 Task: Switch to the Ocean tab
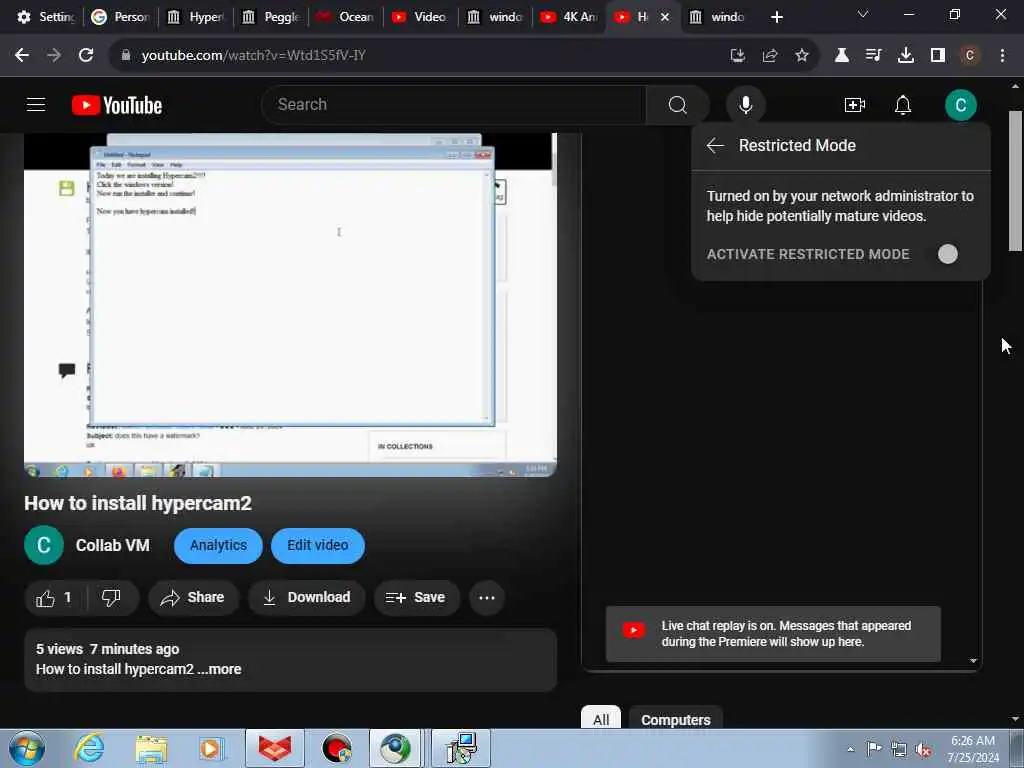[x=346, y=17]
